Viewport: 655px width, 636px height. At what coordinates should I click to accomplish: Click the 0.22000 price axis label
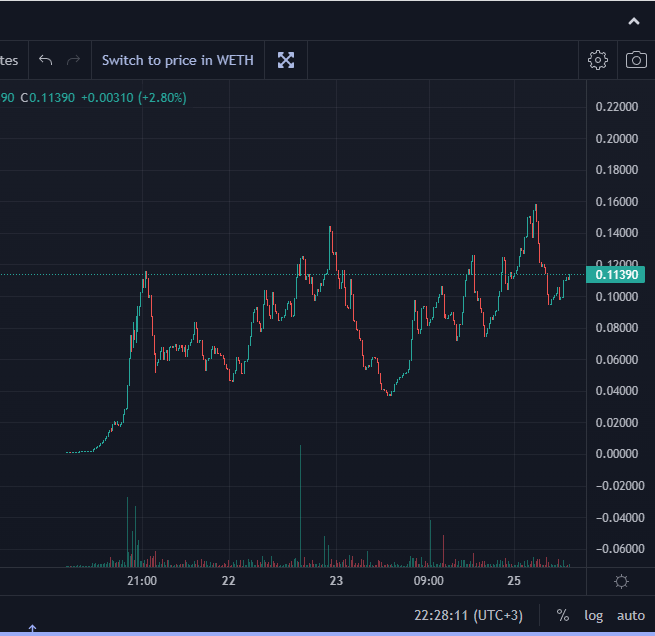617,107
